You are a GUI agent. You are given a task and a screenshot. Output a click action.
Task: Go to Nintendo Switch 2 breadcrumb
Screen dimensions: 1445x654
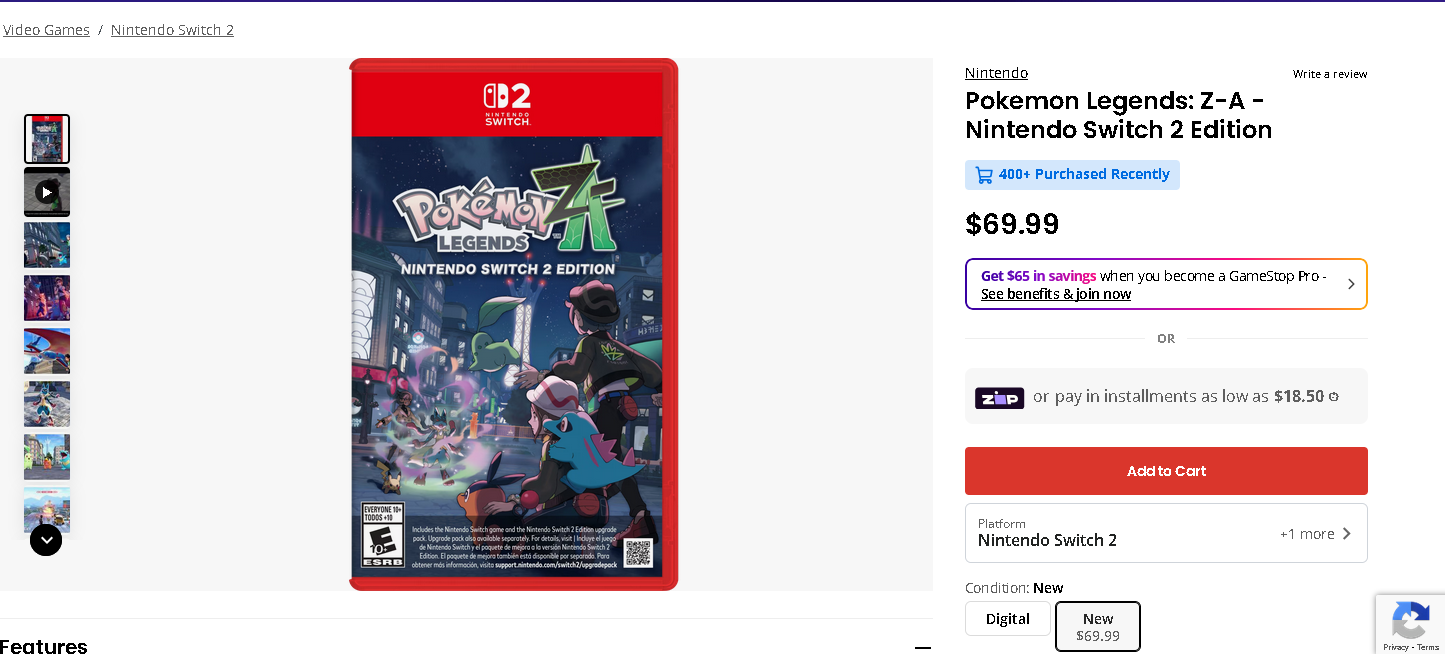(x=172, y=30)
